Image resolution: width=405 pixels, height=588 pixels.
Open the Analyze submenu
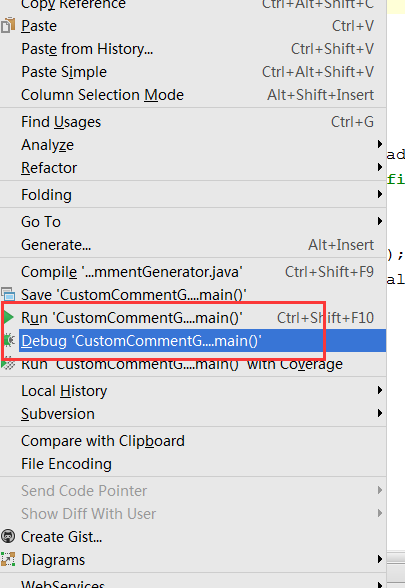pos(193,145)
